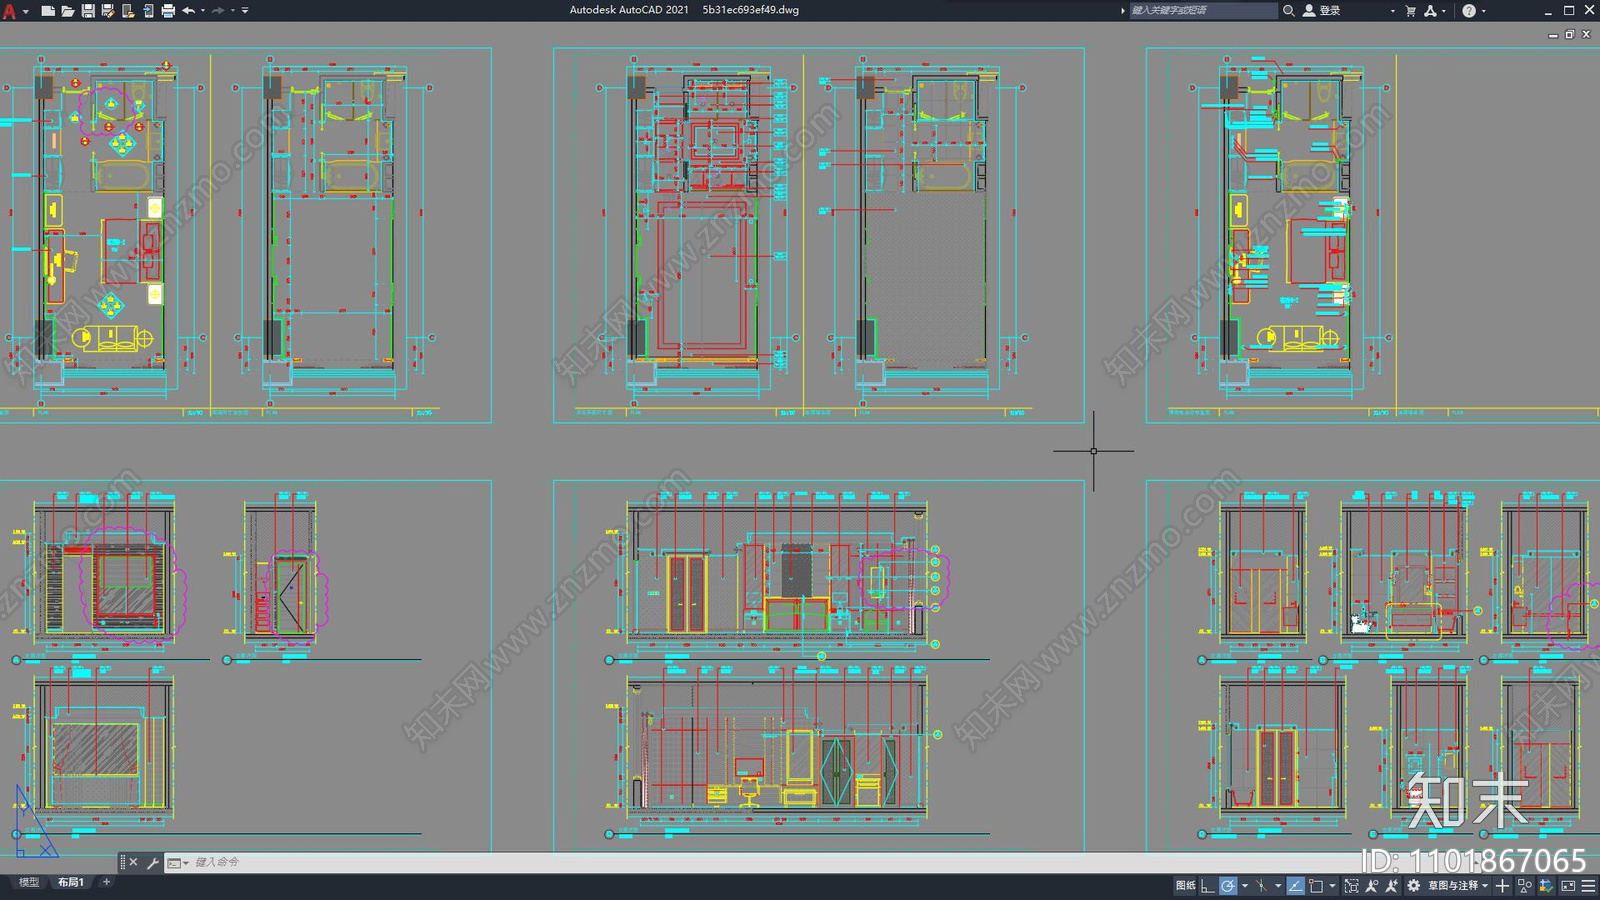Toggle Isometric drafting in the status bar
The image size is (1600, 900).
pos(1262,885)
